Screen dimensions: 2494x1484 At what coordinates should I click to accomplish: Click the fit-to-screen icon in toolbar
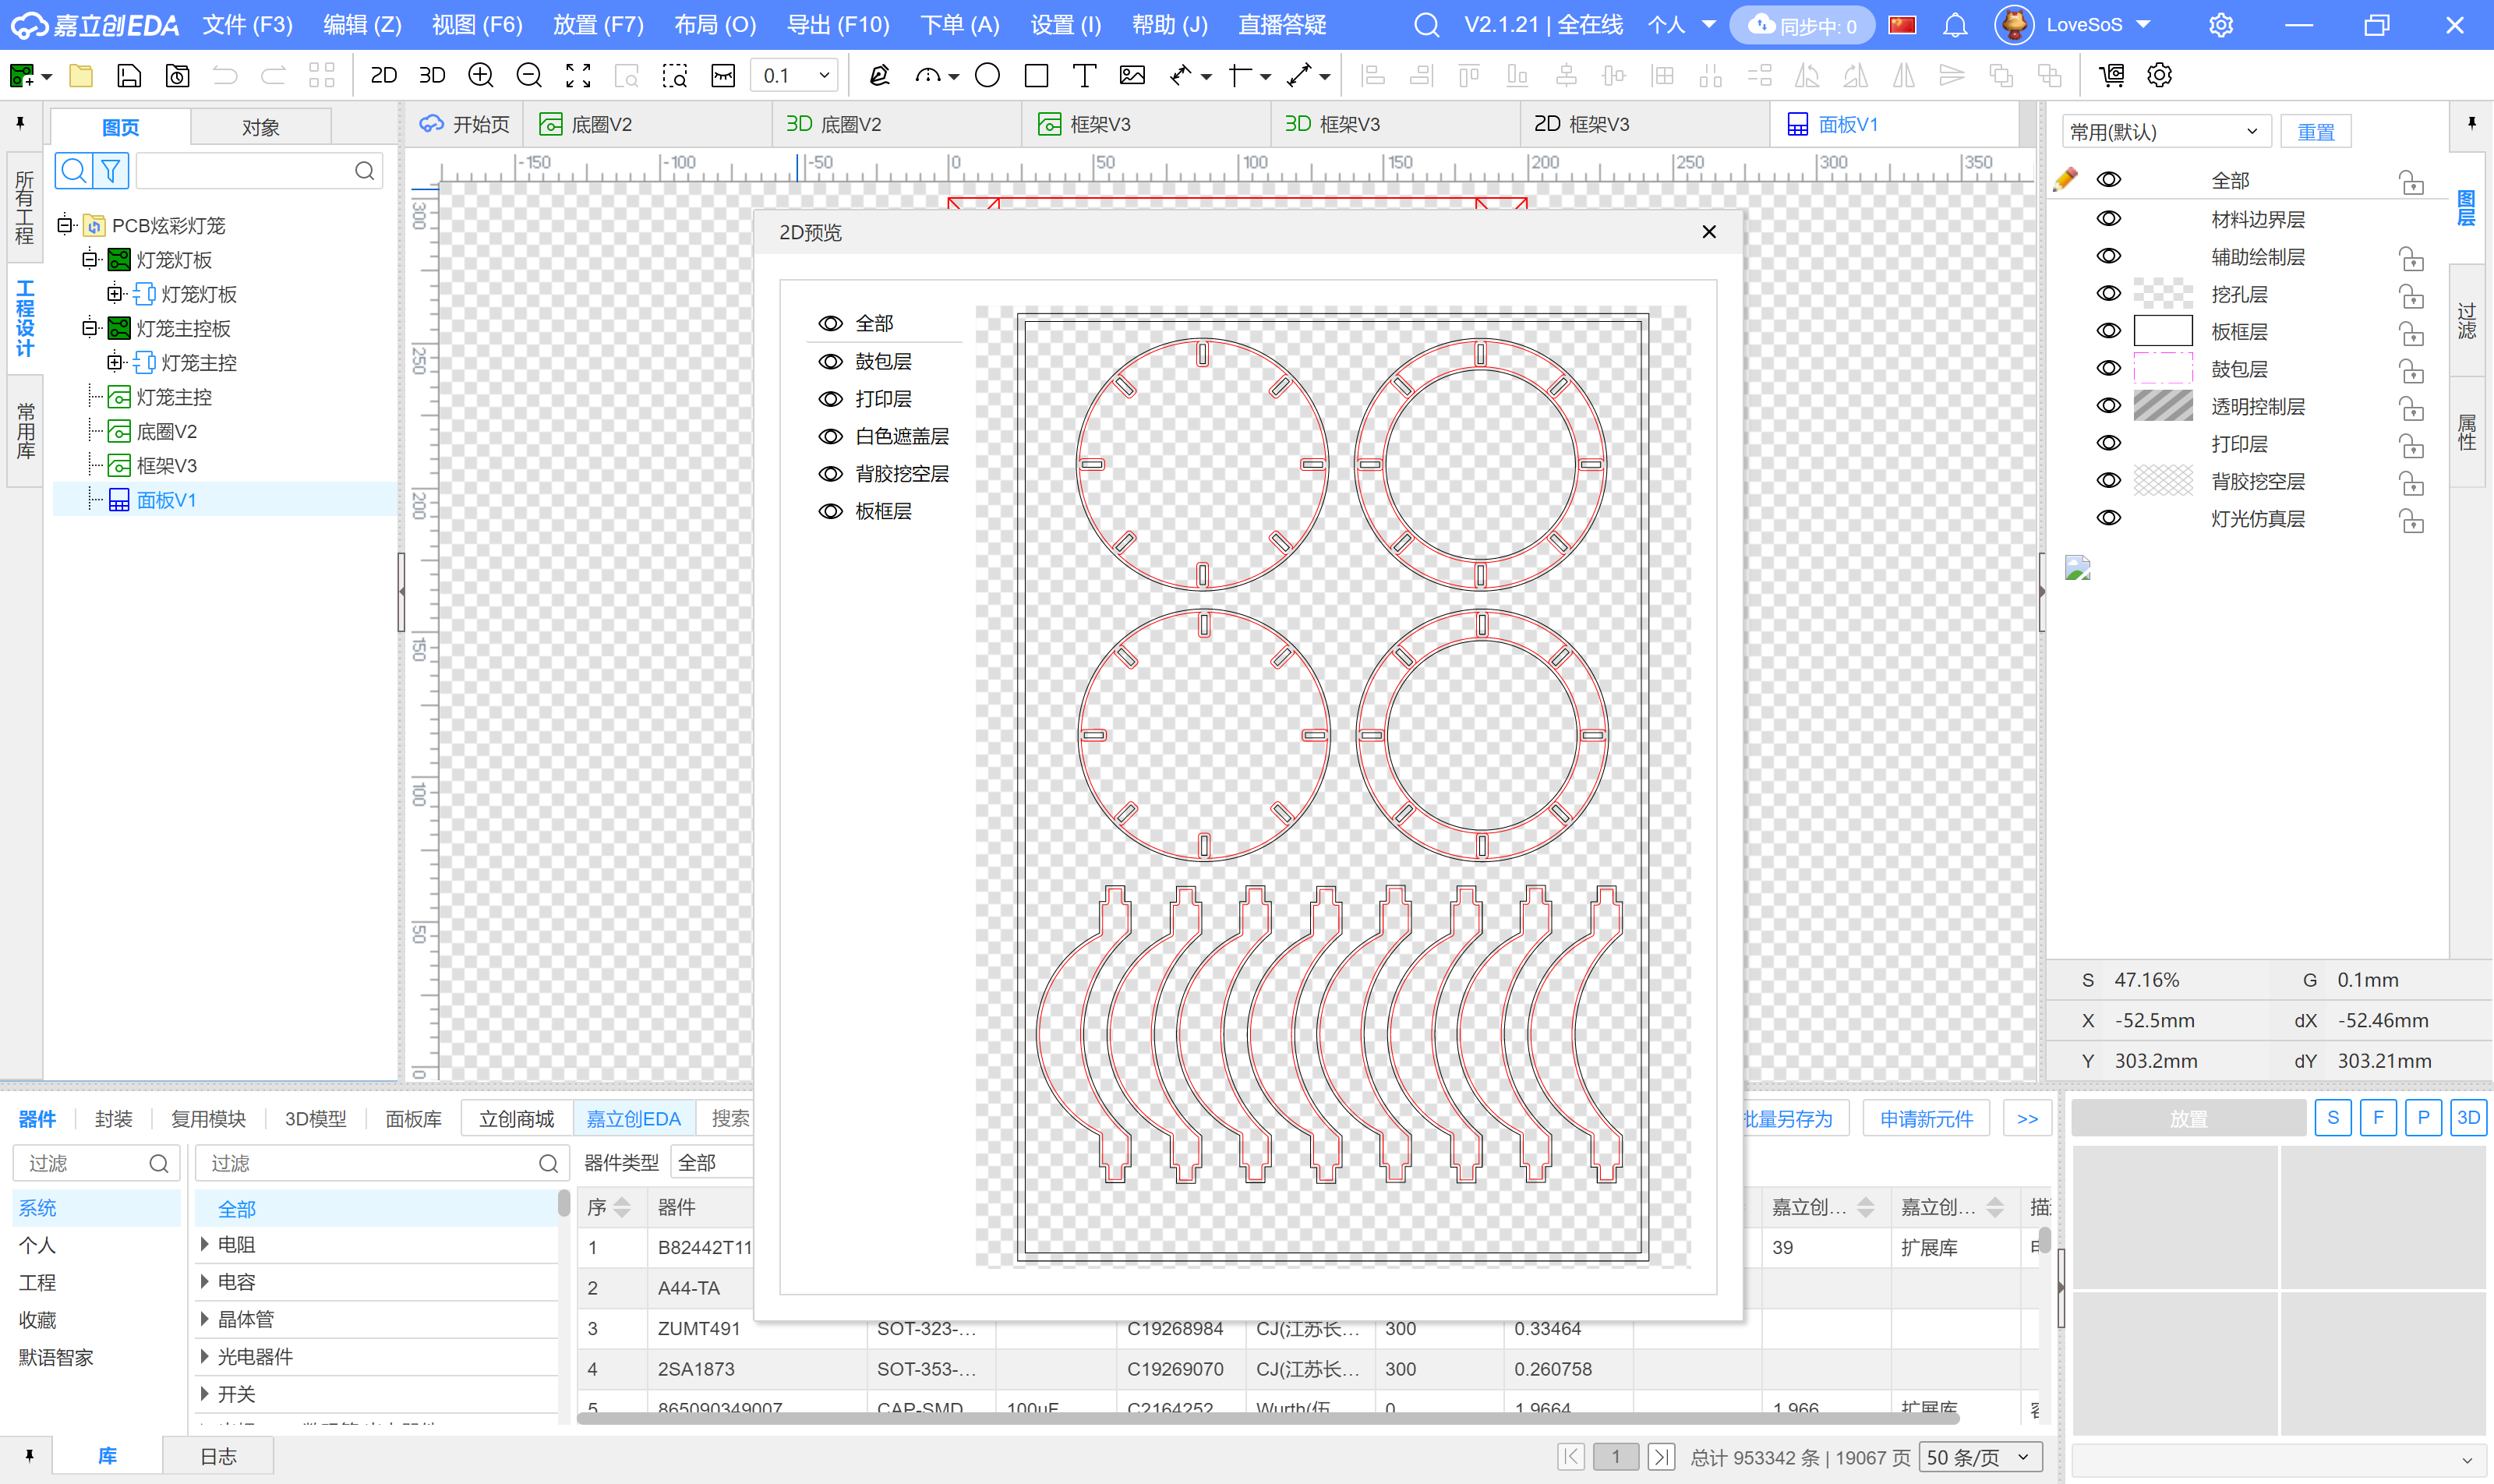(x=578, y=75)
